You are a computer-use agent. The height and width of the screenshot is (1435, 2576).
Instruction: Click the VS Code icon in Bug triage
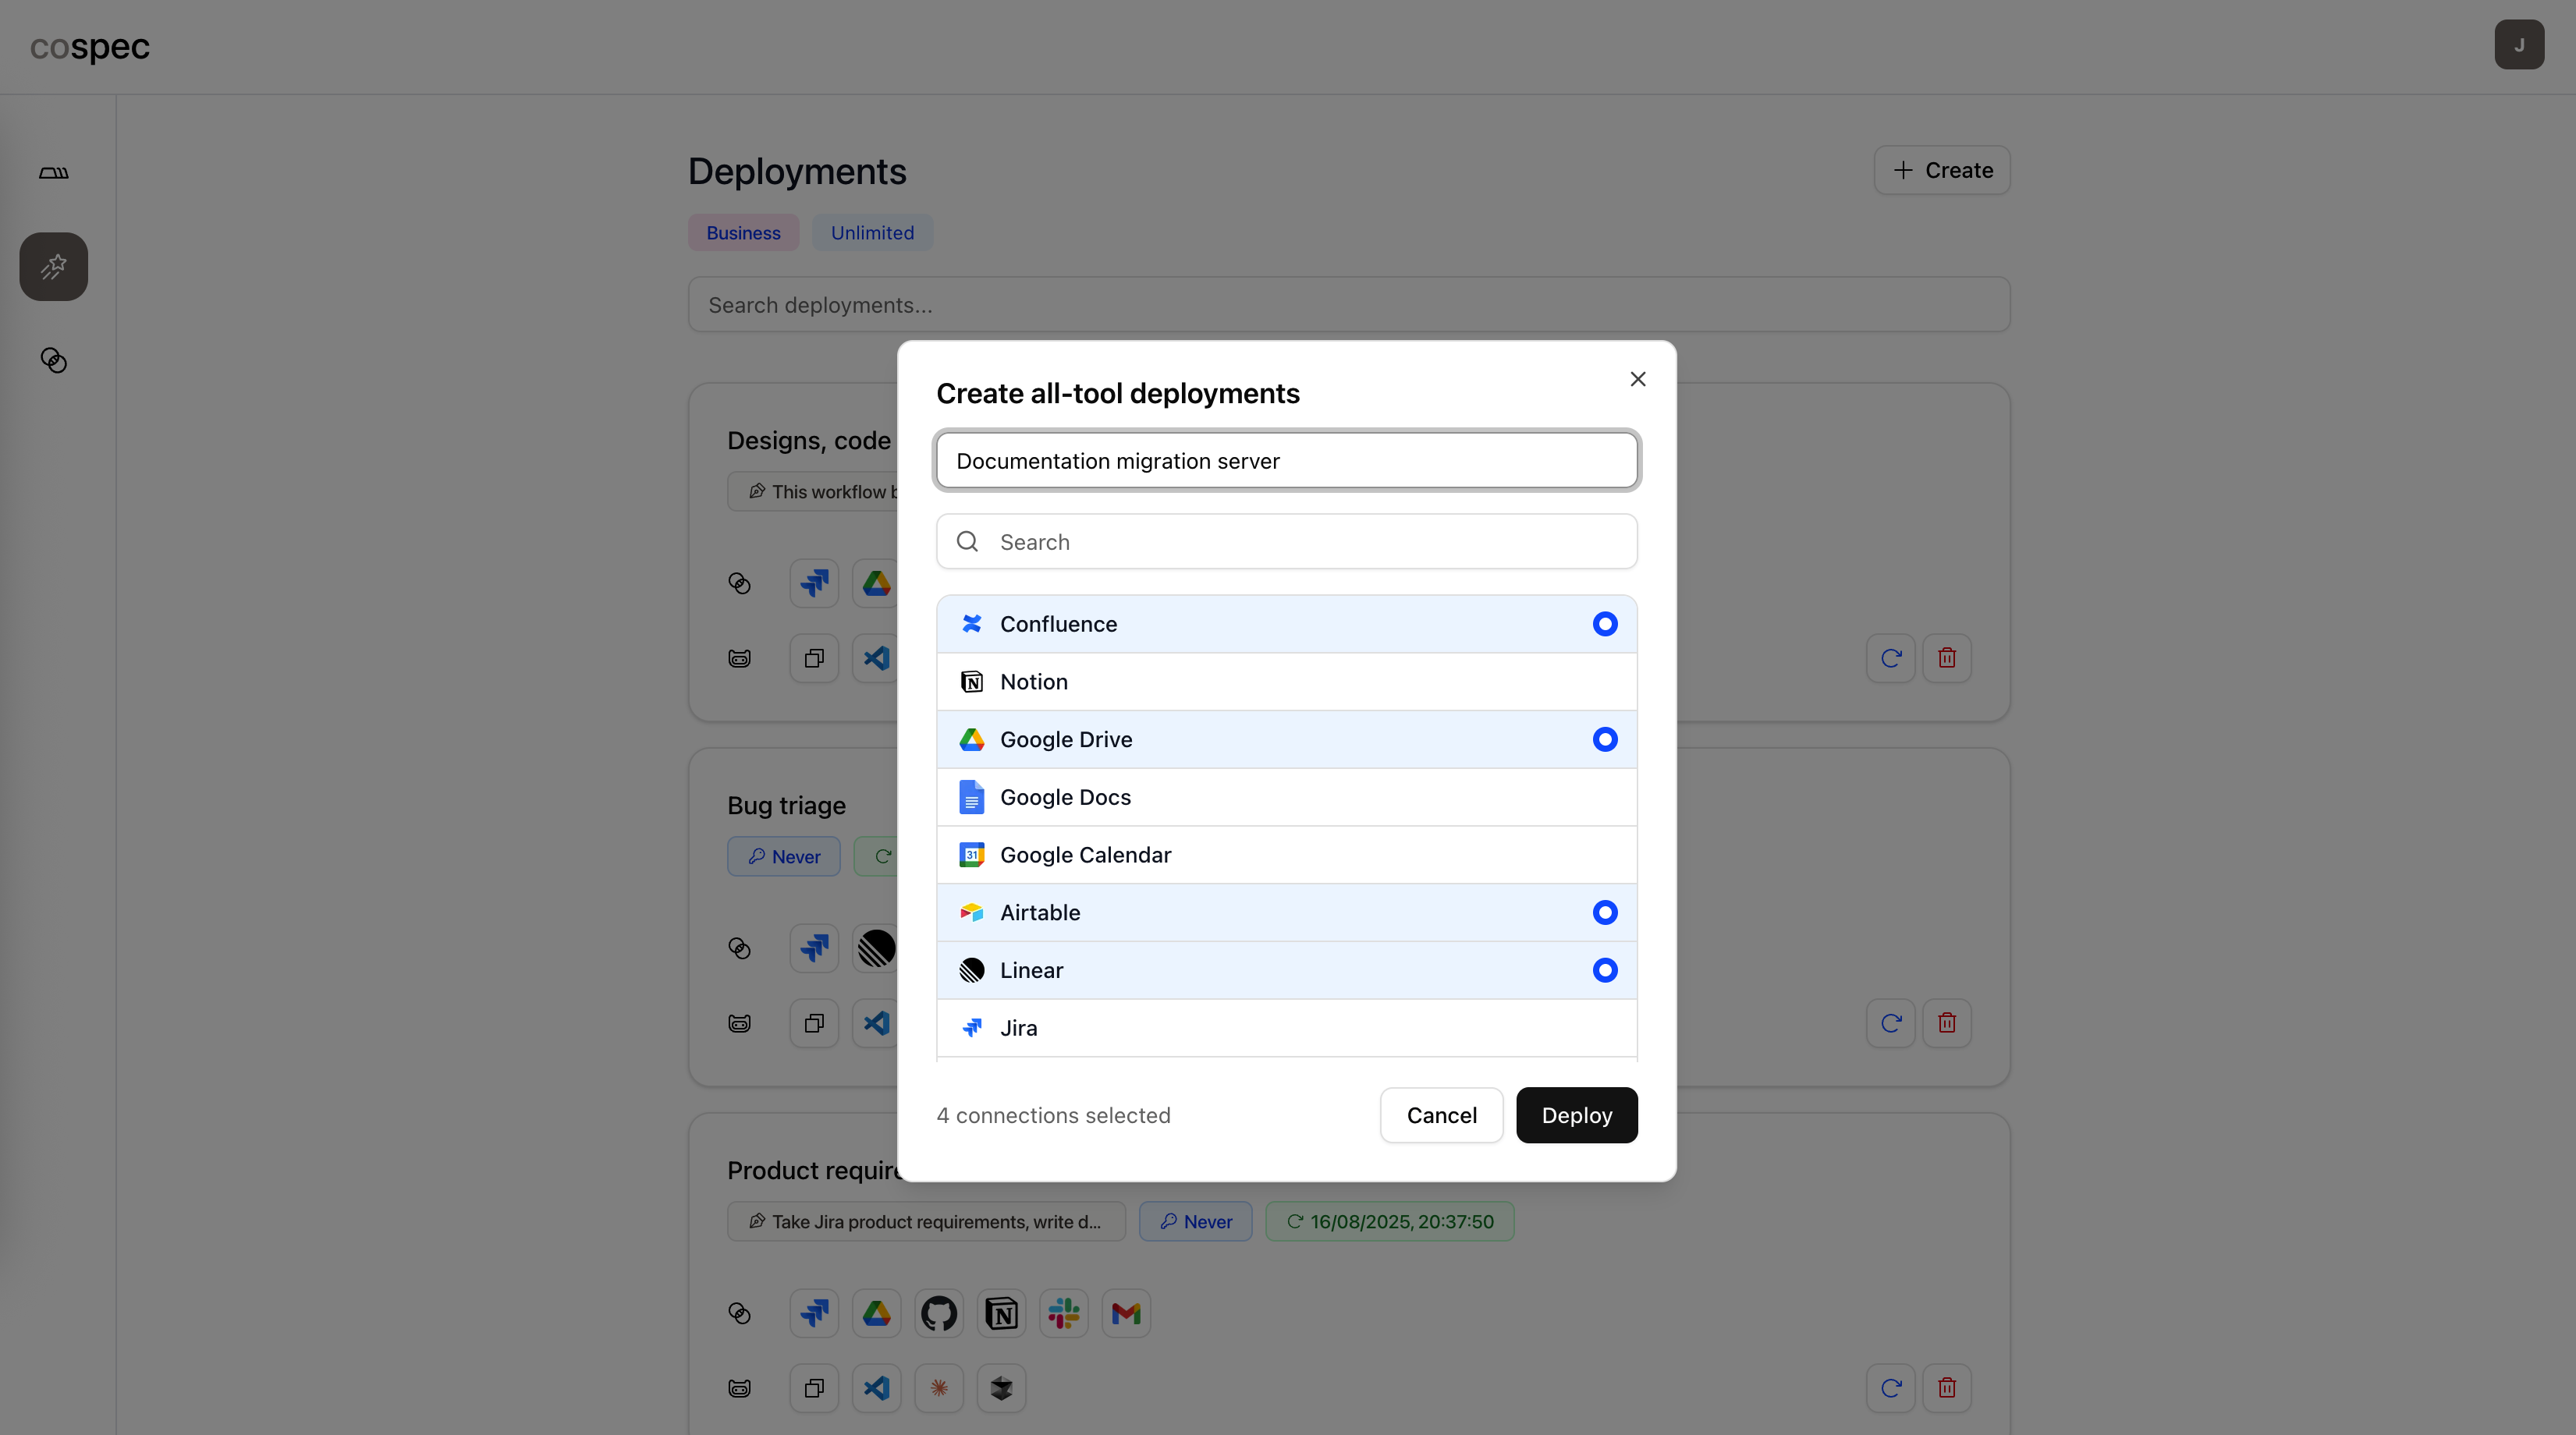(876, 1023)
